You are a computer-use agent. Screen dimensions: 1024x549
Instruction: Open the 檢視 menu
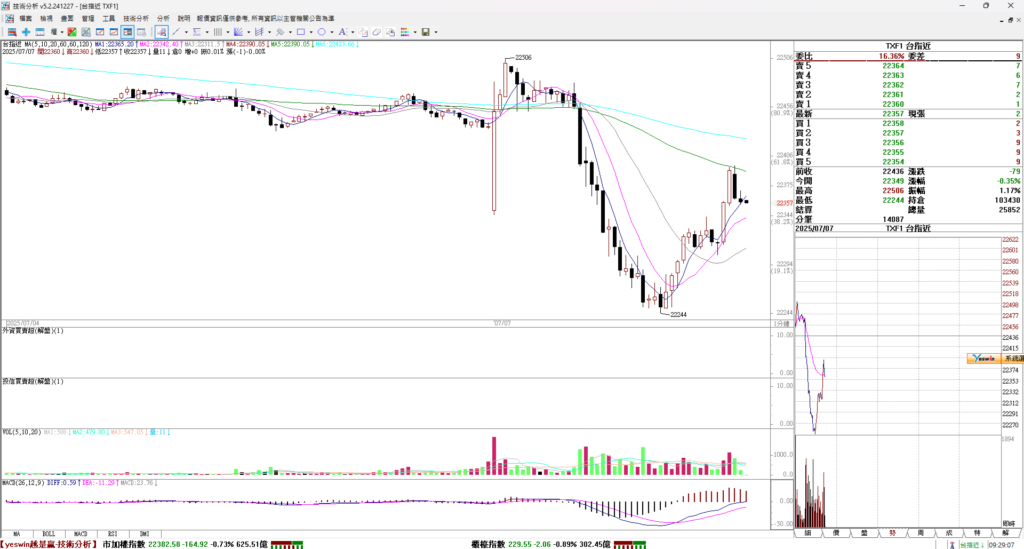[46, 18]
